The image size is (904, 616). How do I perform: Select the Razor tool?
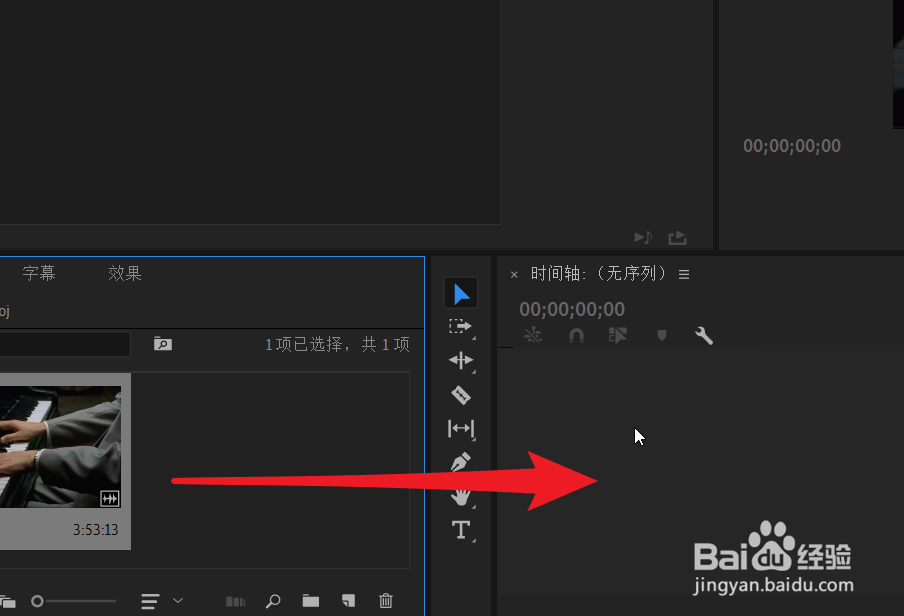(x=461, y=395)
